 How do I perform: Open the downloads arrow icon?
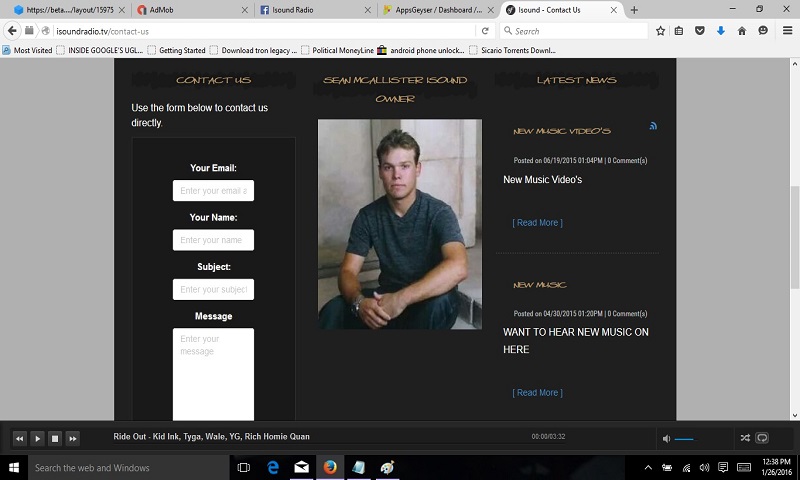click(720, 31)
